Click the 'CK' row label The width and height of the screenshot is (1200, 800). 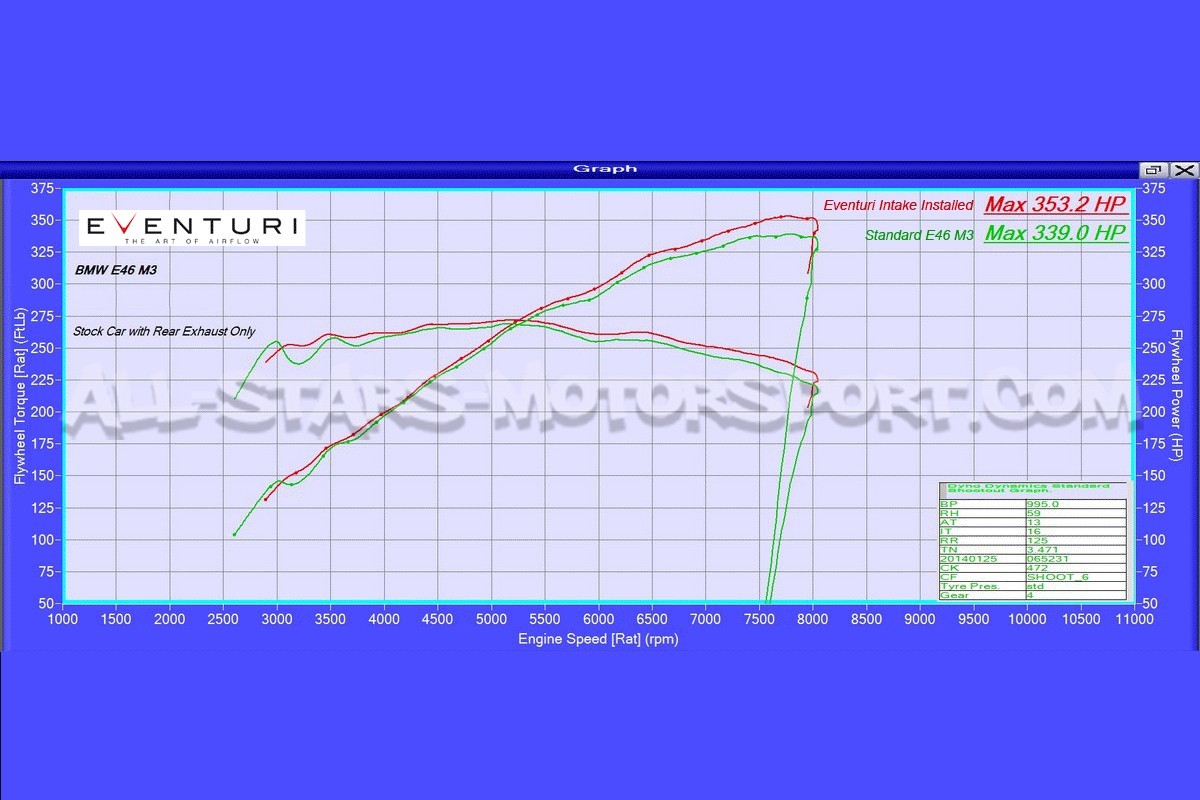tap(982, 568)
